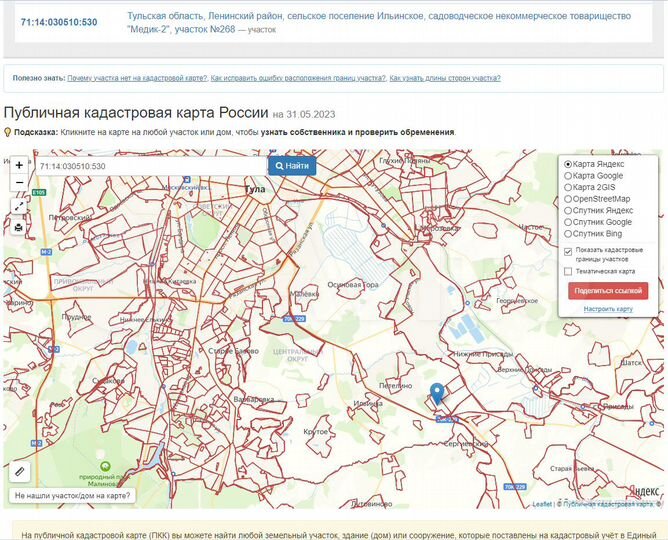Click Крутое label on map

[x=316, y=432]
